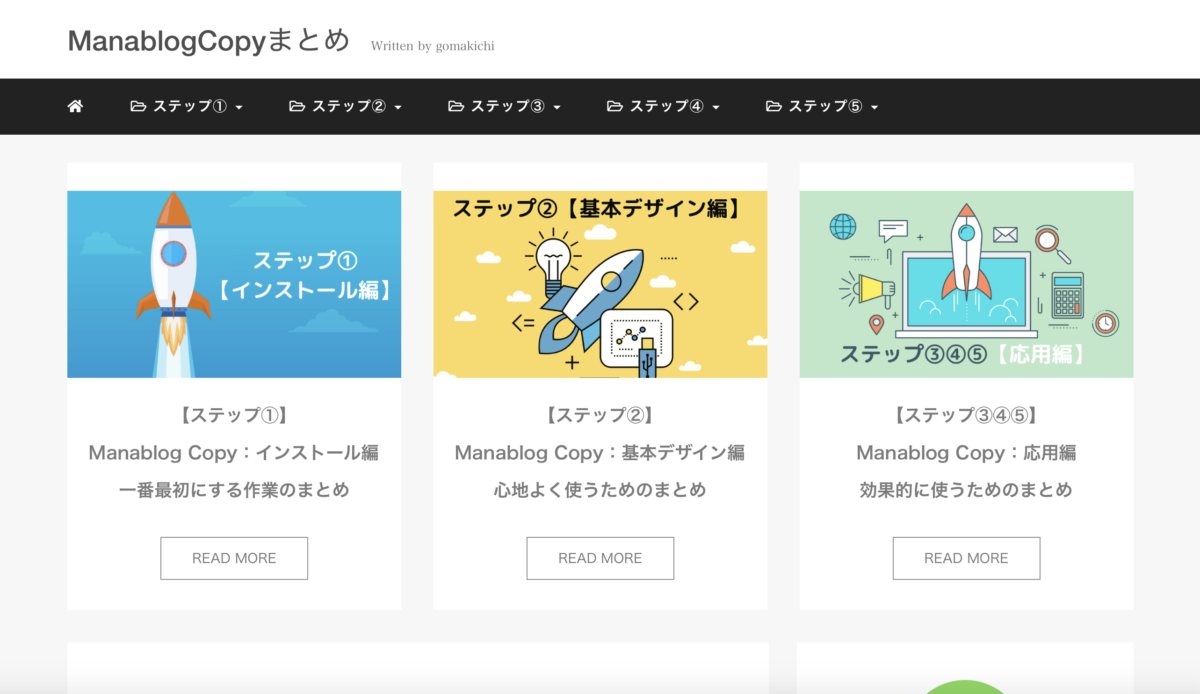Viewport: 1200px width, 694px height.
Task: Expand the ステップ① dropdown arrow
Action: point(239,107)
